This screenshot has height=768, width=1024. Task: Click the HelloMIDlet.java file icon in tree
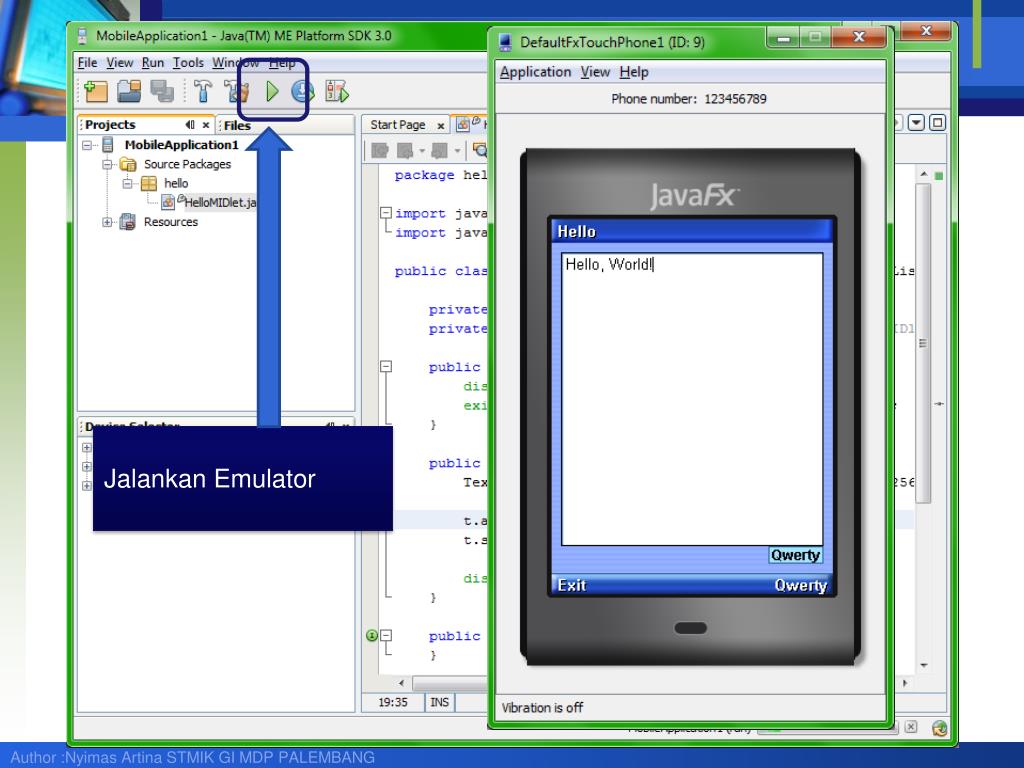(169, 202)
